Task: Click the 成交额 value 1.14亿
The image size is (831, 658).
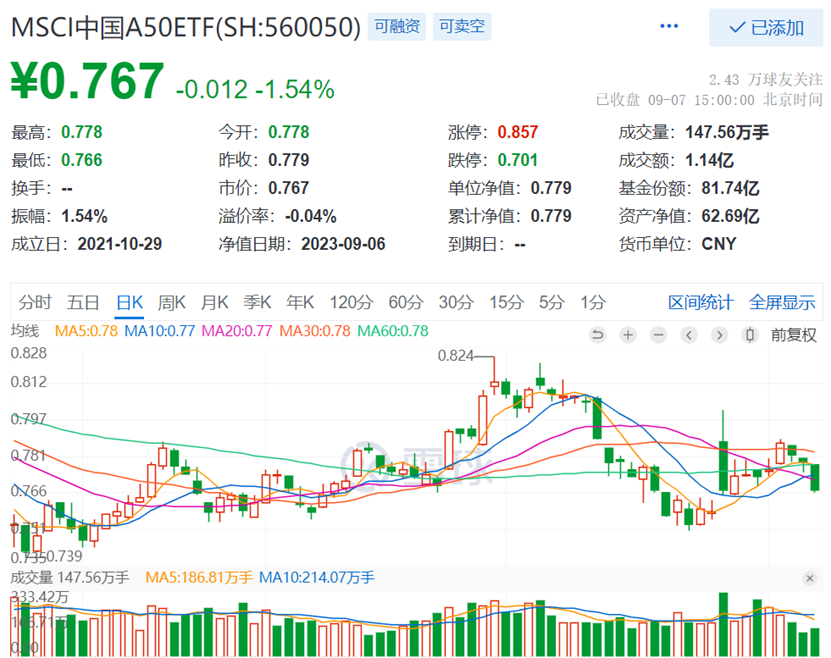Action: point(709,160)
